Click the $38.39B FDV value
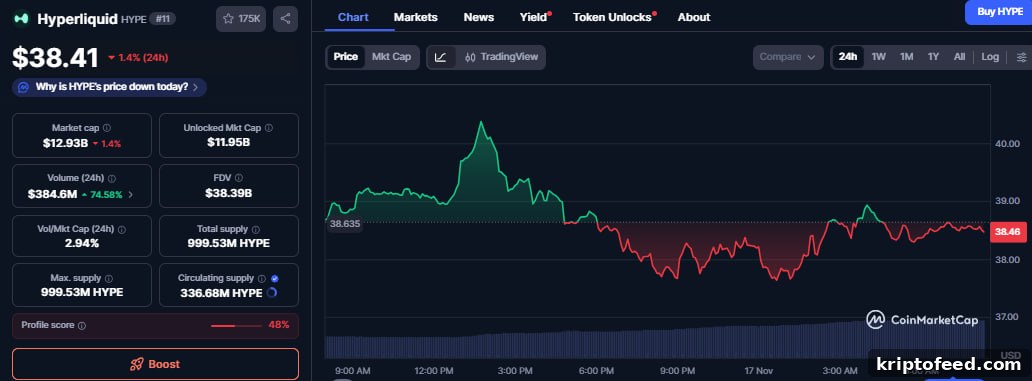Image resolution: width=1032 pixels, height=381 pixels. [228, 193]
